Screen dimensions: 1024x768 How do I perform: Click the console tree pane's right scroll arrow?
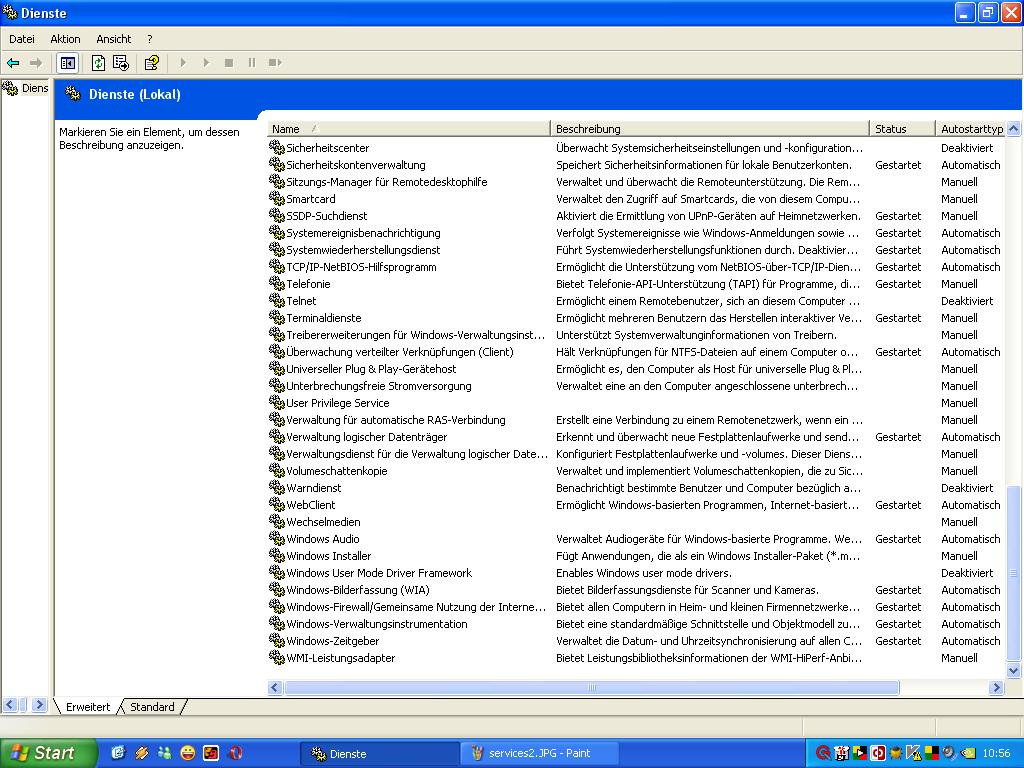39,705
